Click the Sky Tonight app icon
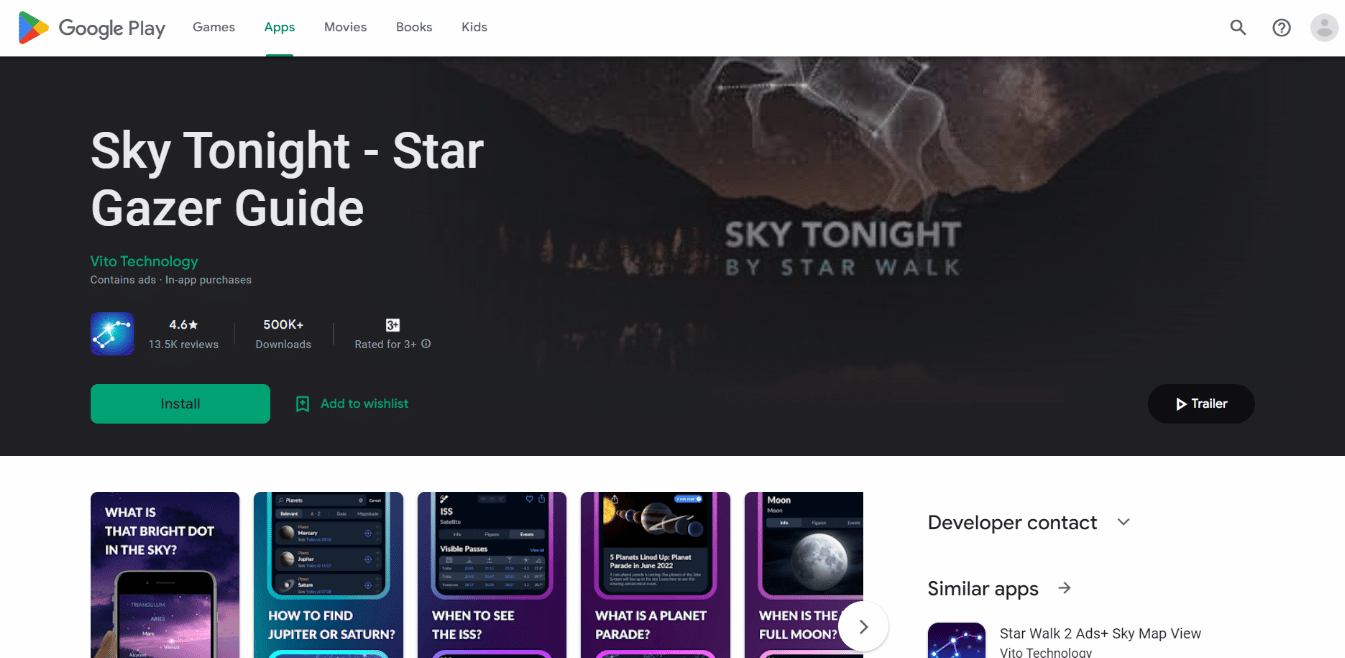This screenshot has width=1345, height=658. click(x=112, y=334)
